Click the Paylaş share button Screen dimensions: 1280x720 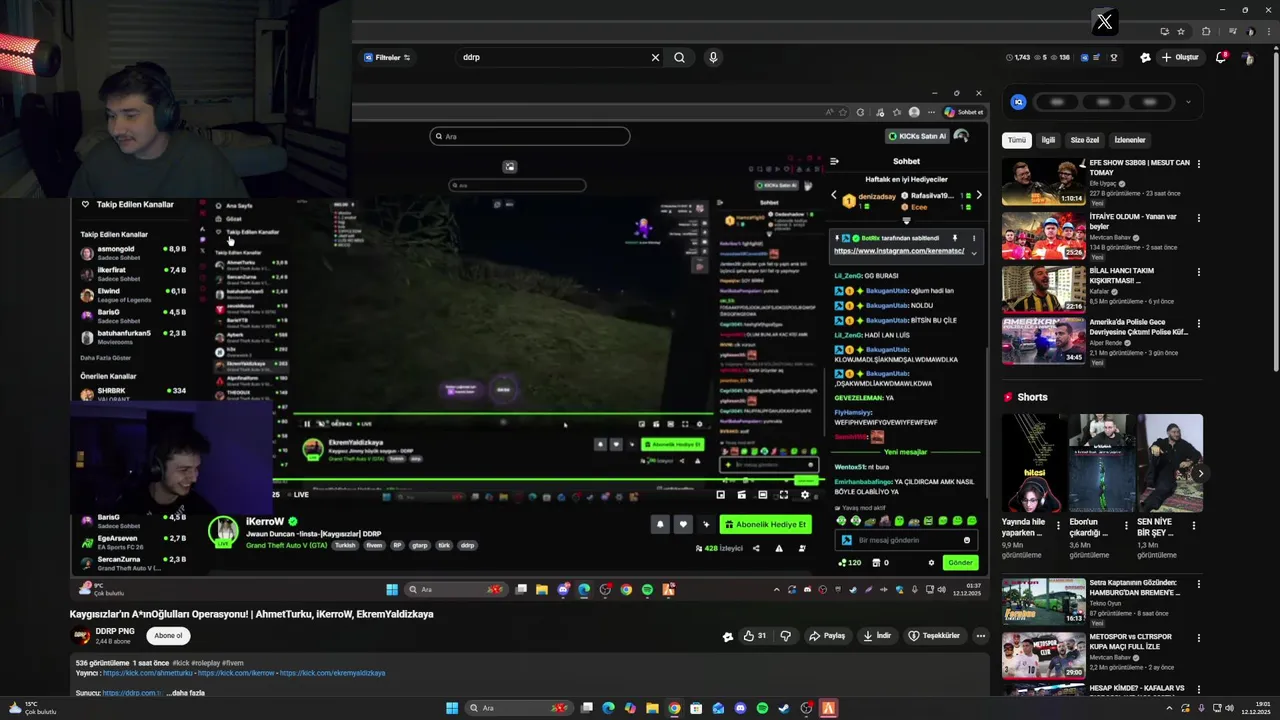827,636
